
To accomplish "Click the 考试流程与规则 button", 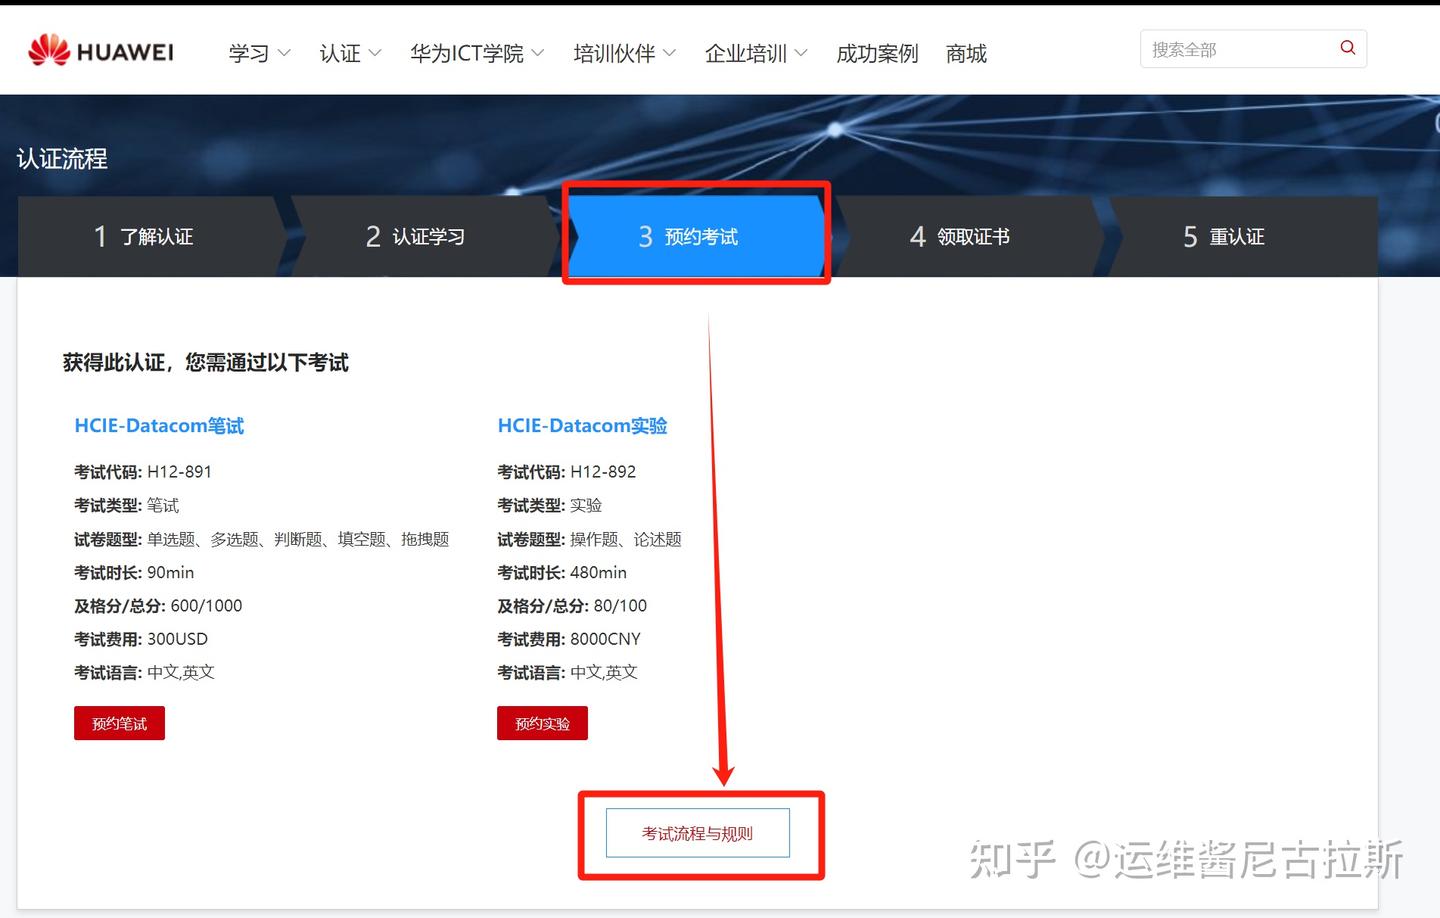I will [699, 832].
